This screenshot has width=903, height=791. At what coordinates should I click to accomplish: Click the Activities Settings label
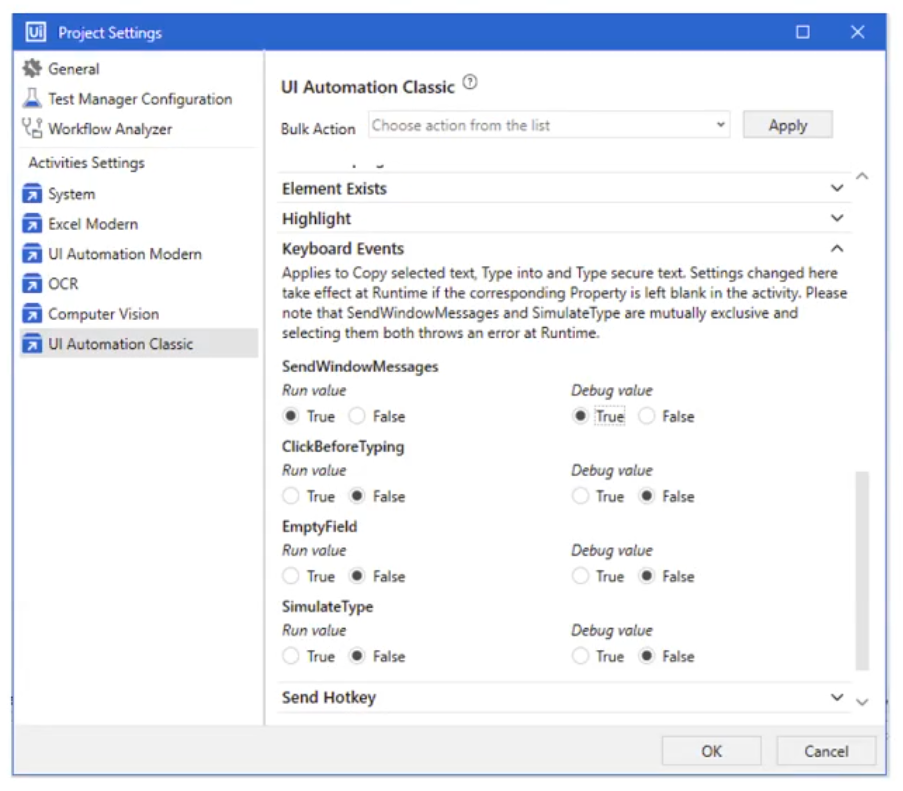[86, 162]
